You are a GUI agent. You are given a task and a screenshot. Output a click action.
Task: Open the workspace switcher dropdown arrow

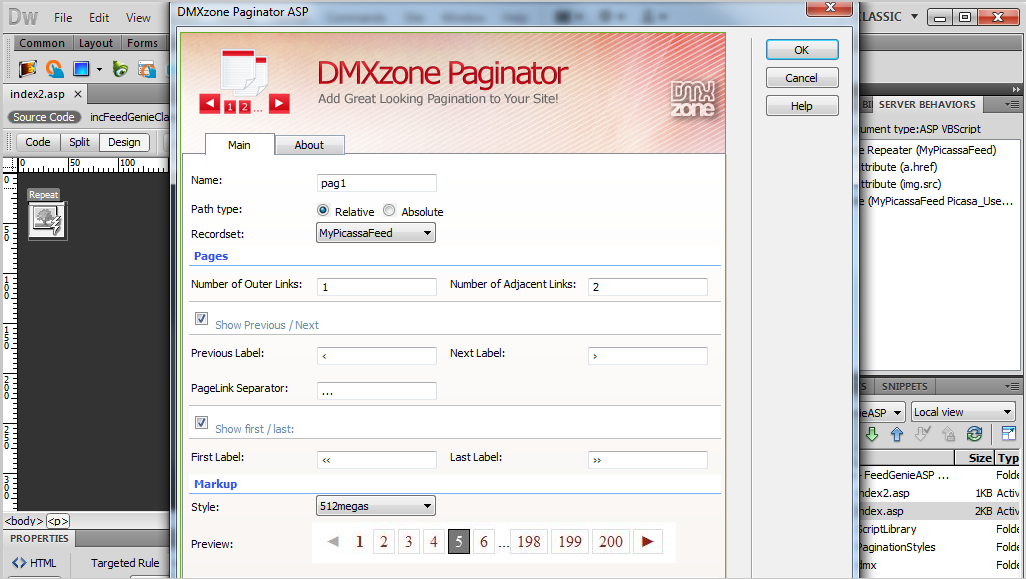(914, 16)
